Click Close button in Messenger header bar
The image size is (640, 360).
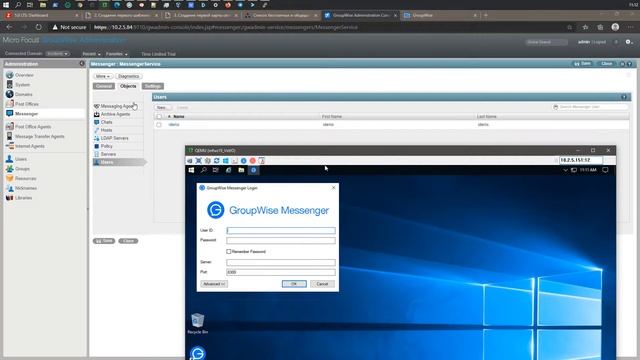[606, 64]
